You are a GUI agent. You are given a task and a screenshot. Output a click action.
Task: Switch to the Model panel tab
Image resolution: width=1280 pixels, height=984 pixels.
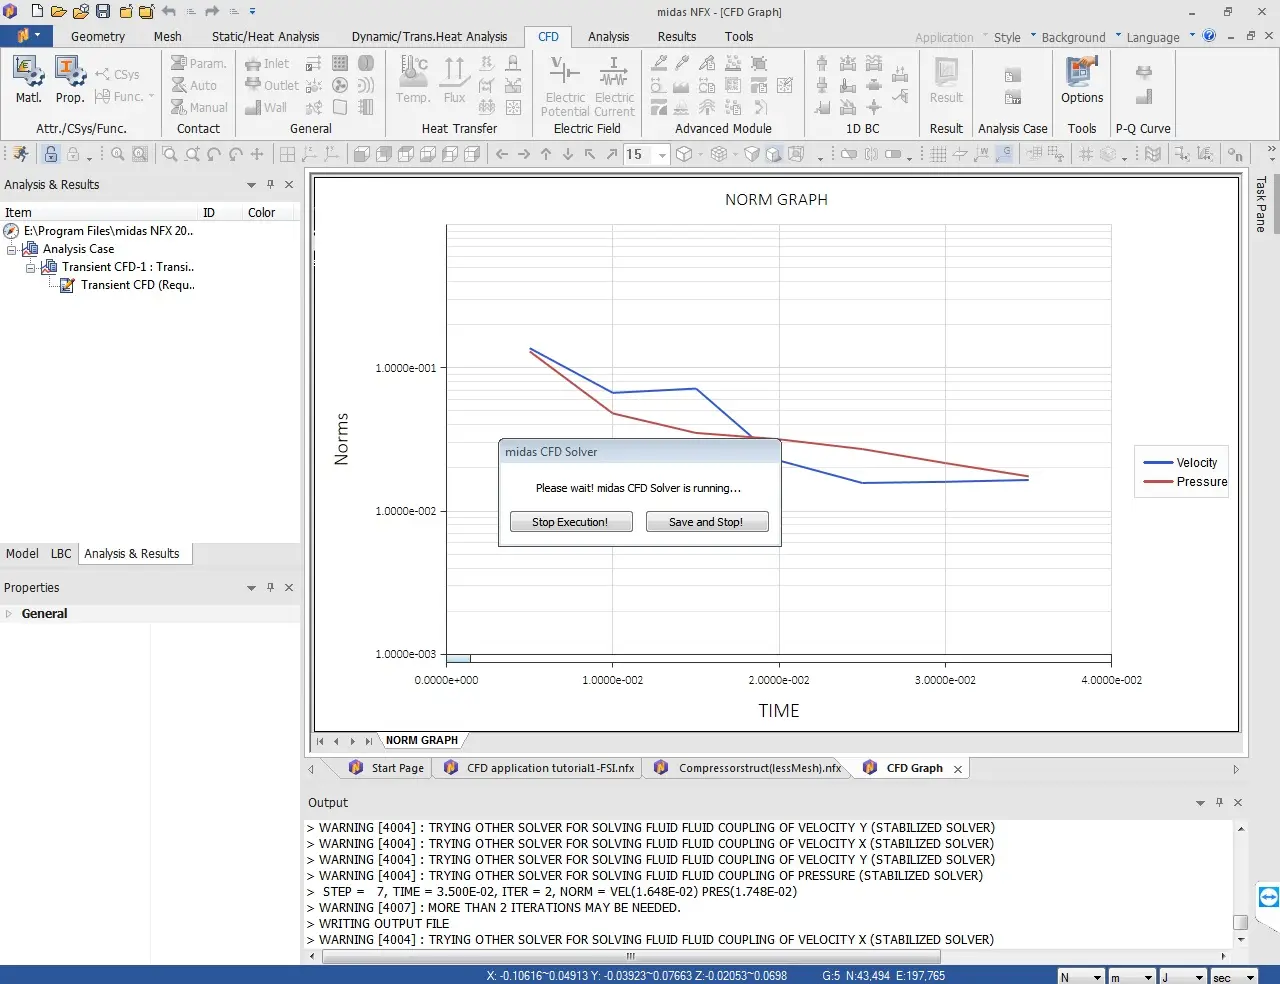[22, 553]
